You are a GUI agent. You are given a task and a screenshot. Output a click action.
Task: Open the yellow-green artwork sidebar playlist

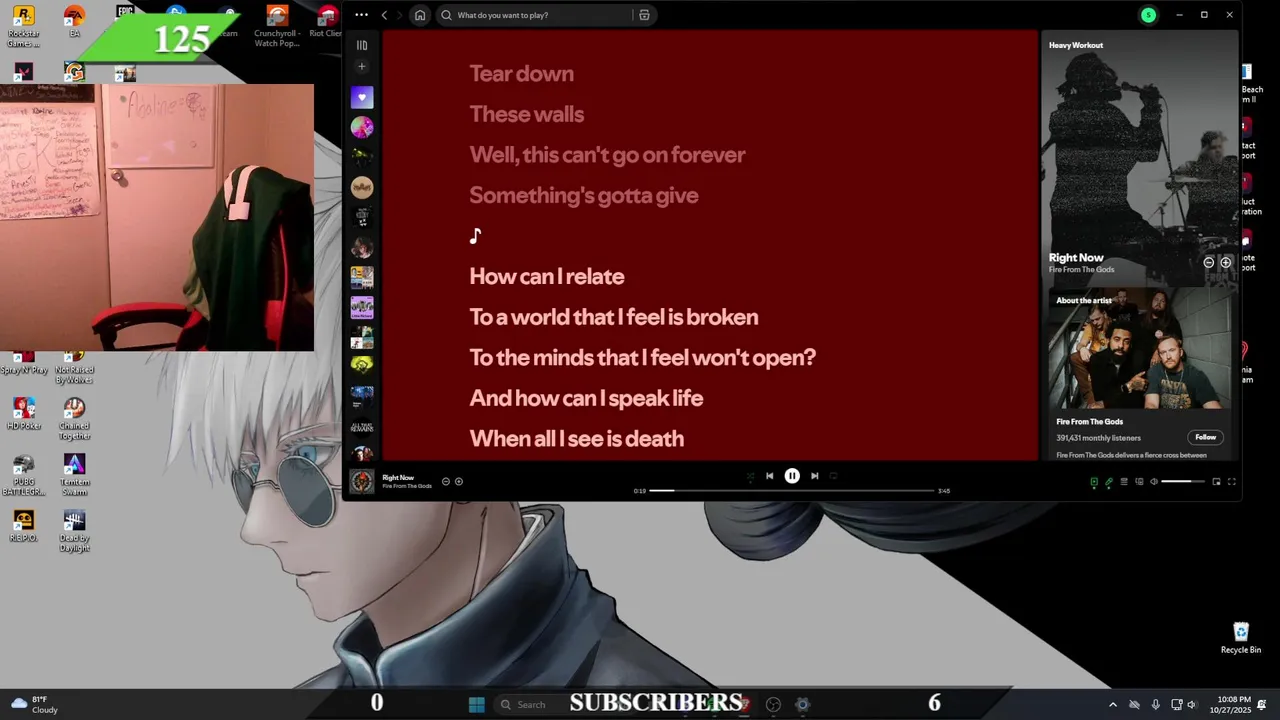click(362, 366)
